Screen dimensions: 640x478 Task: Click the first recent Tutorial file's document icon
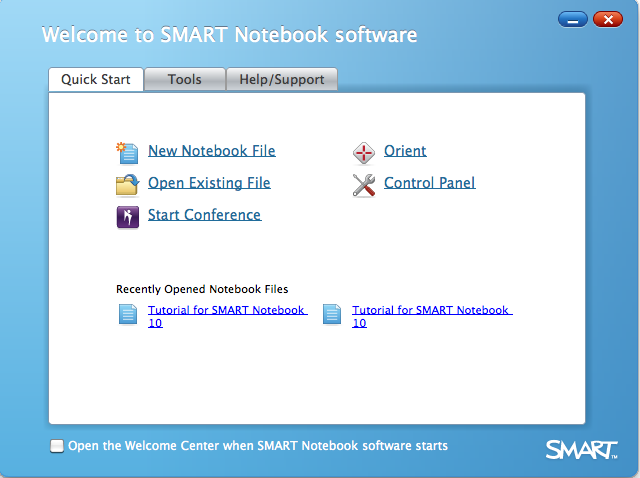pyautogui.click(x=128, y=314)
